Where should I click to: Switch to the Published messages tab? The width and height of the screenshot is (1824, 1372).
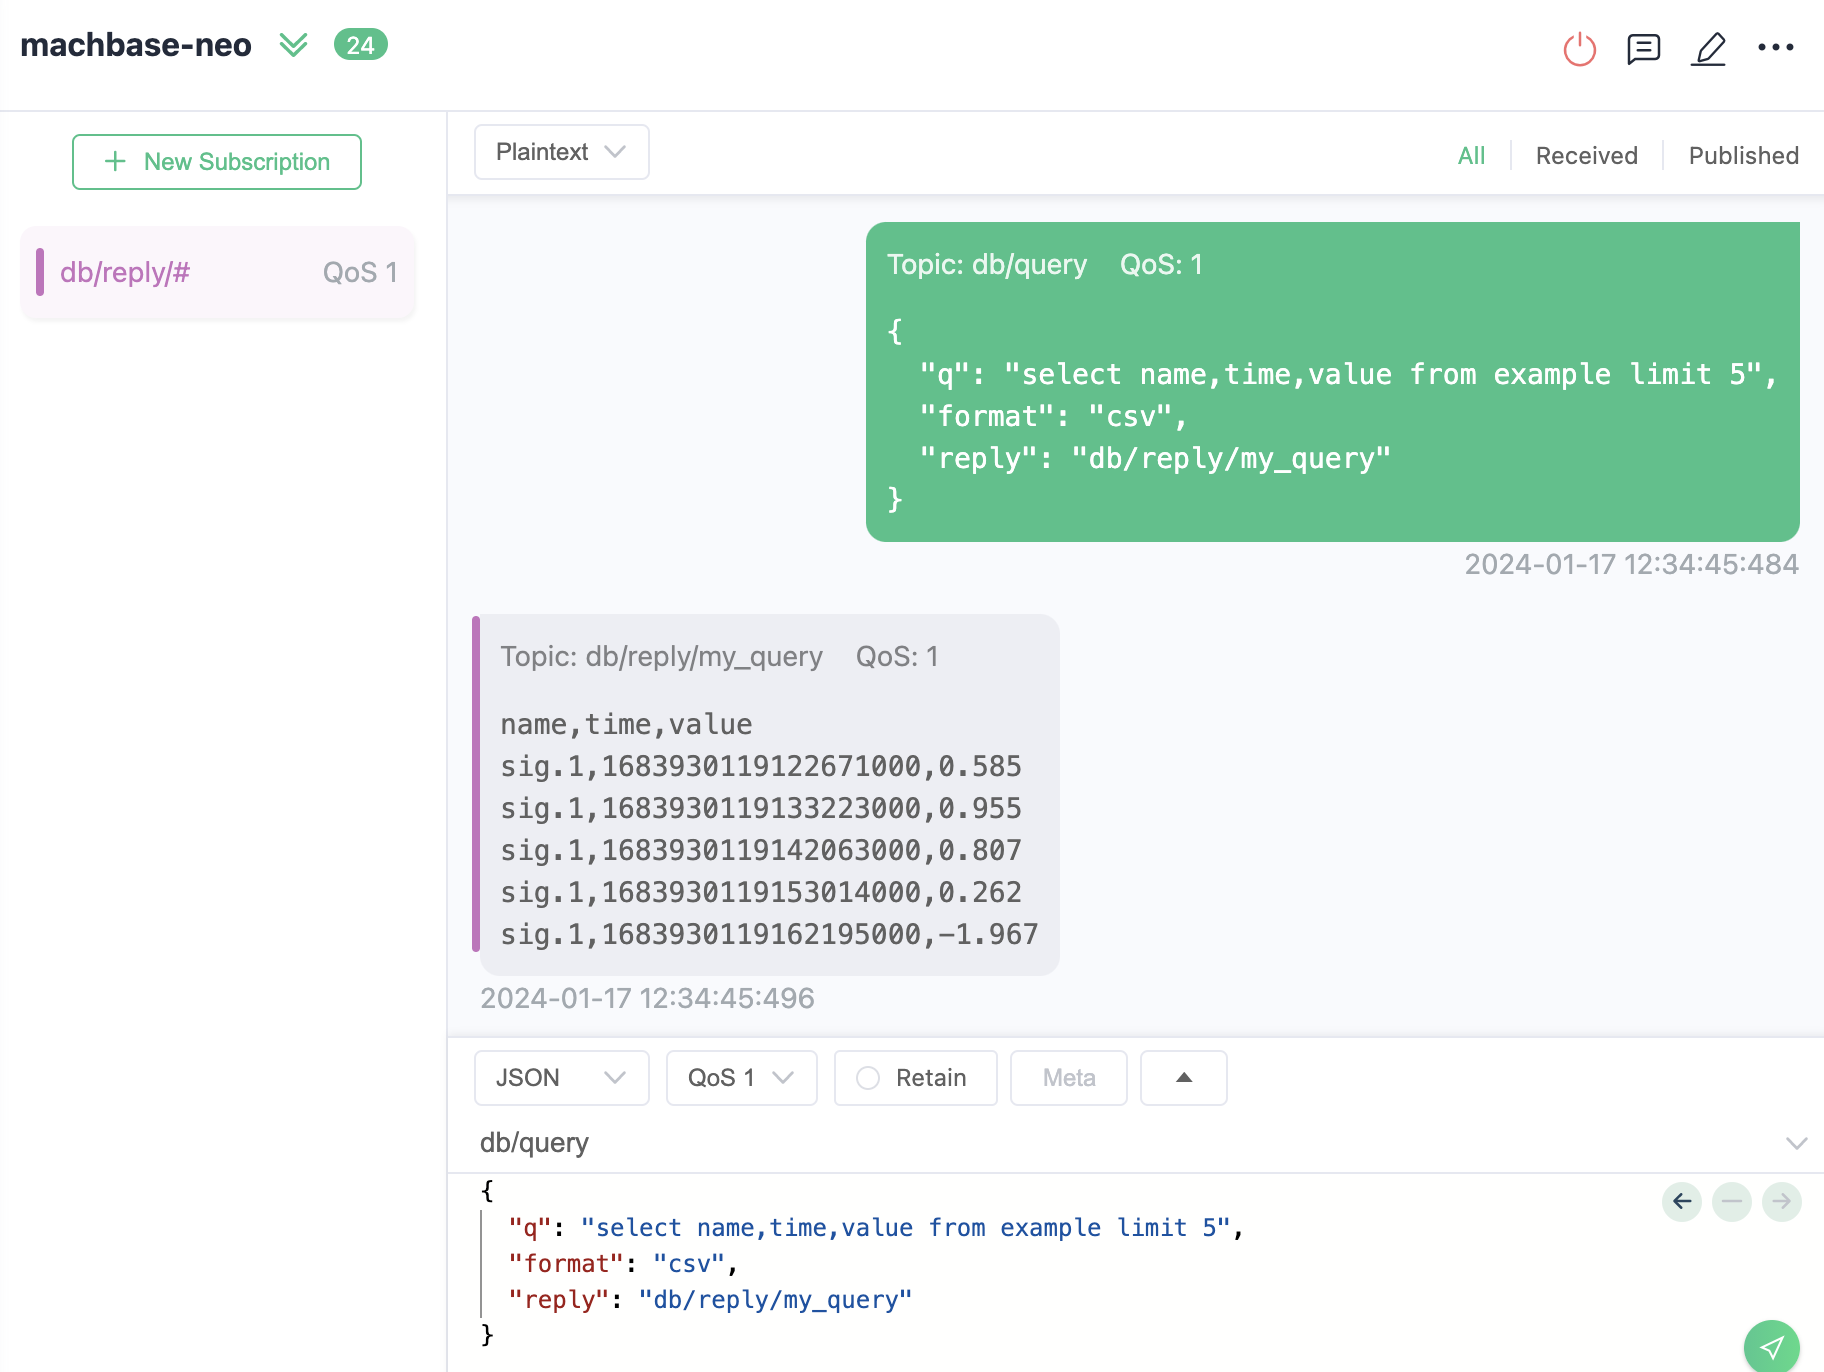[x=1743, y=156]
